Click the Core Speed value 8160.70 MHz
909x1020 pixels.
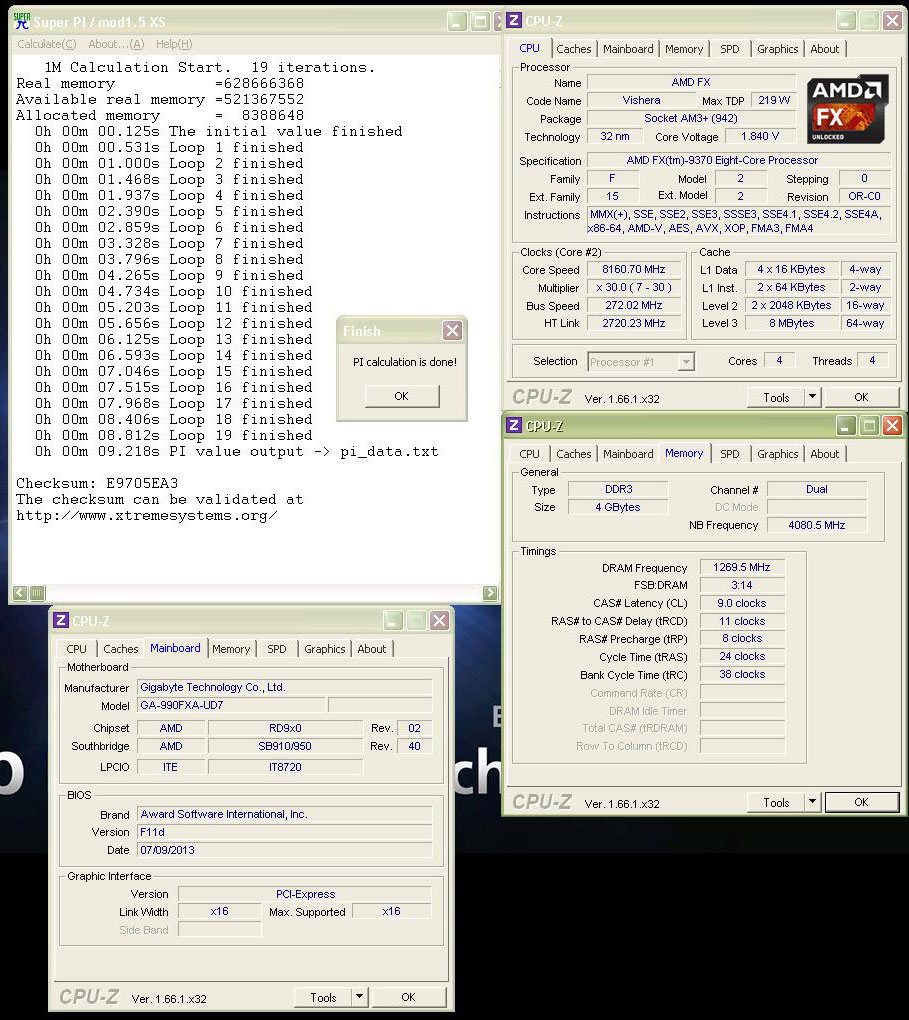point(634,269)
